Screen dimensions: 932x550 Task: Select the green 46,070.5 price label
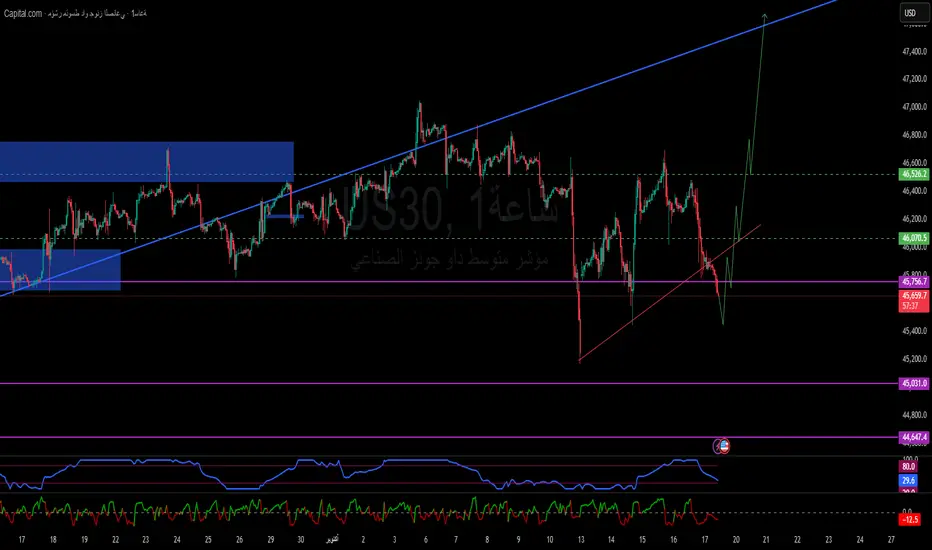pyautogui.click(x=914, y=238)
